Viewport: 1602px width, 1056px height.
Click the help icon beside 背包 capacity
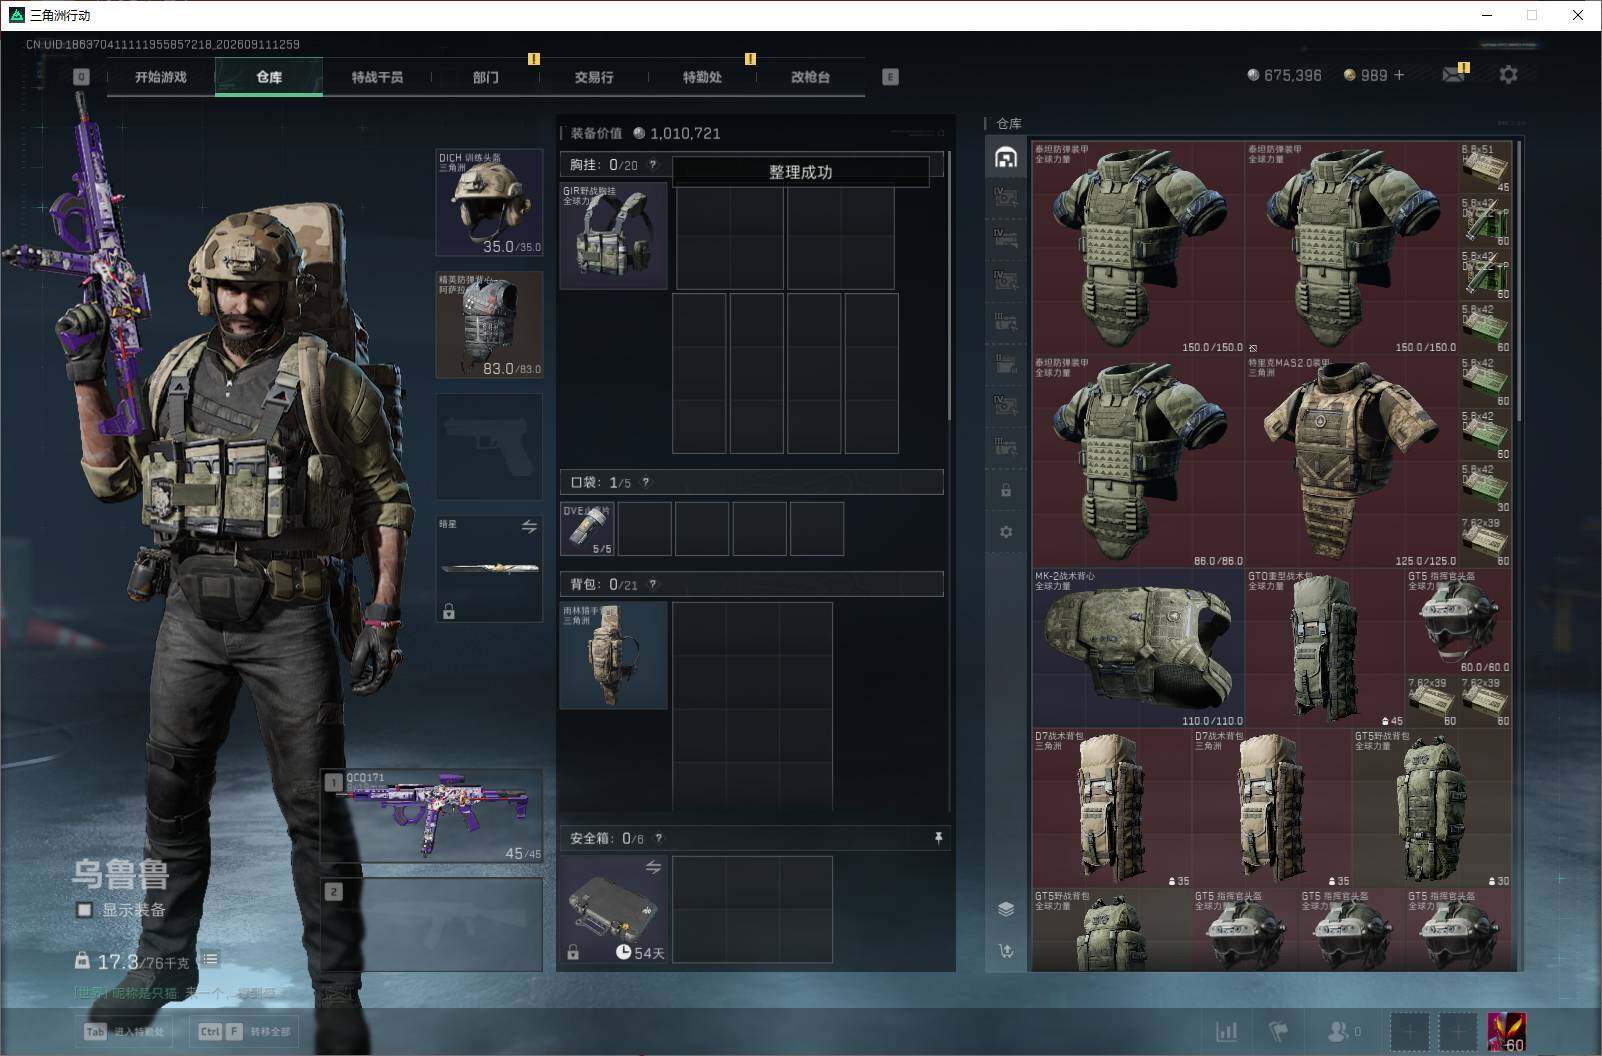coord(653,584)
